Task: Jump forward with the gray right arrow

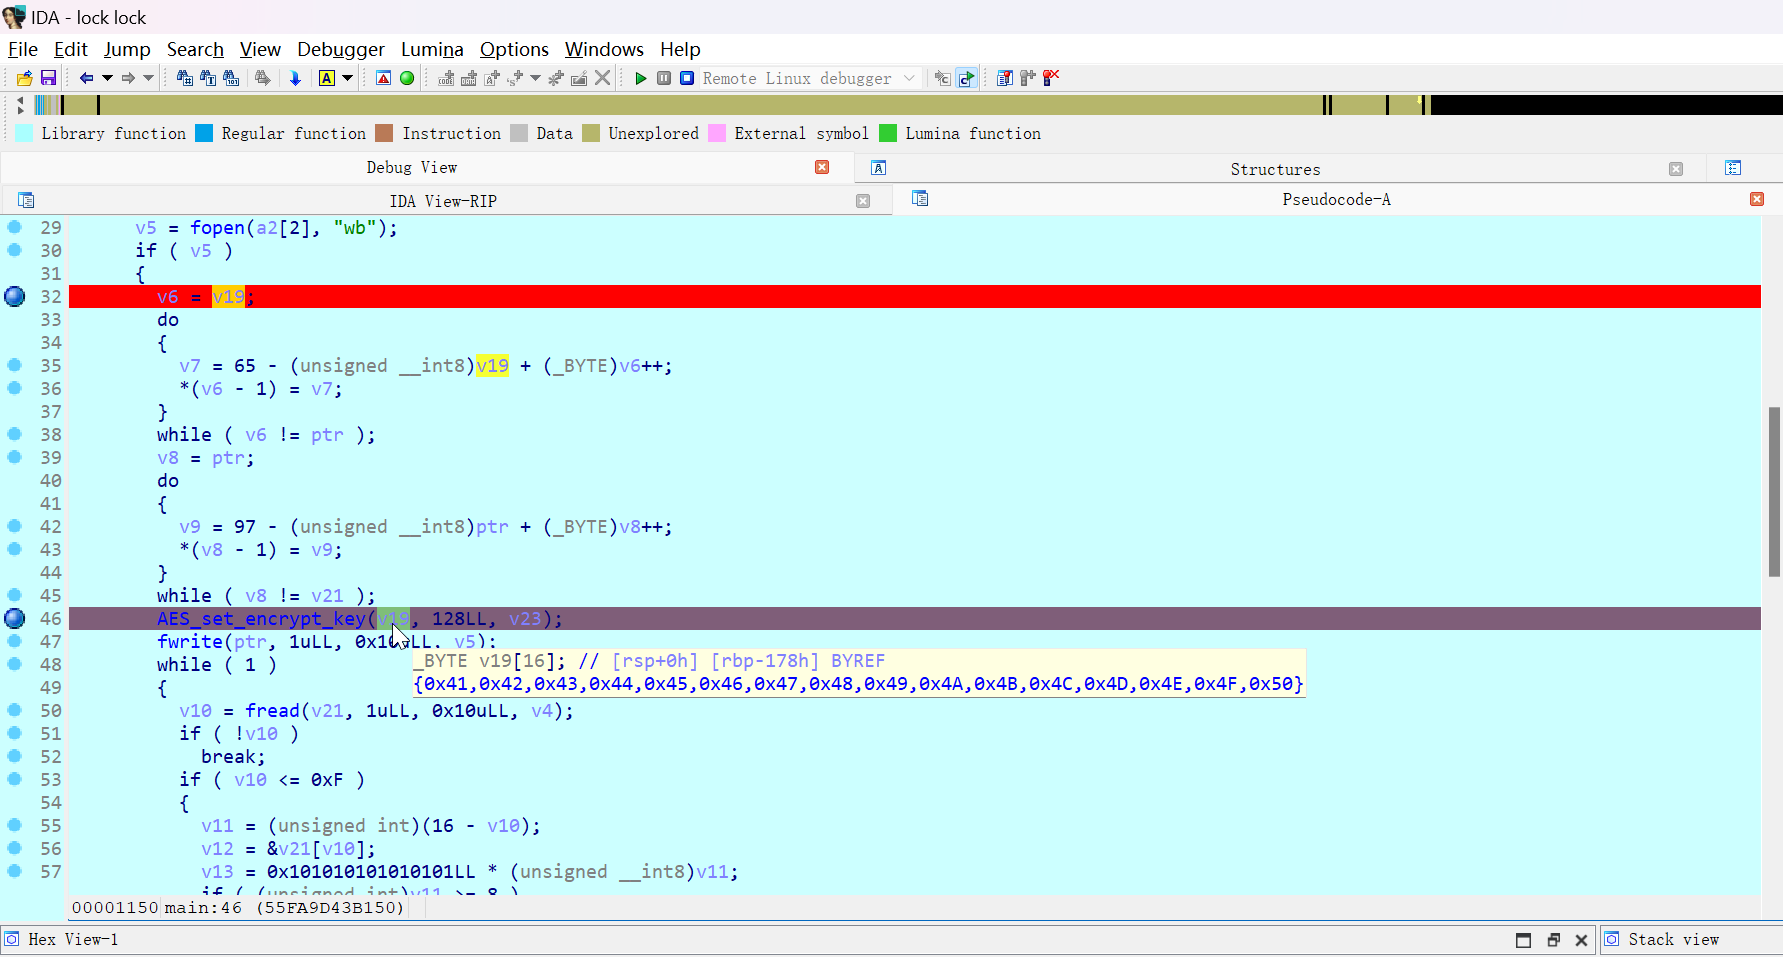Action: click(128, 78)
